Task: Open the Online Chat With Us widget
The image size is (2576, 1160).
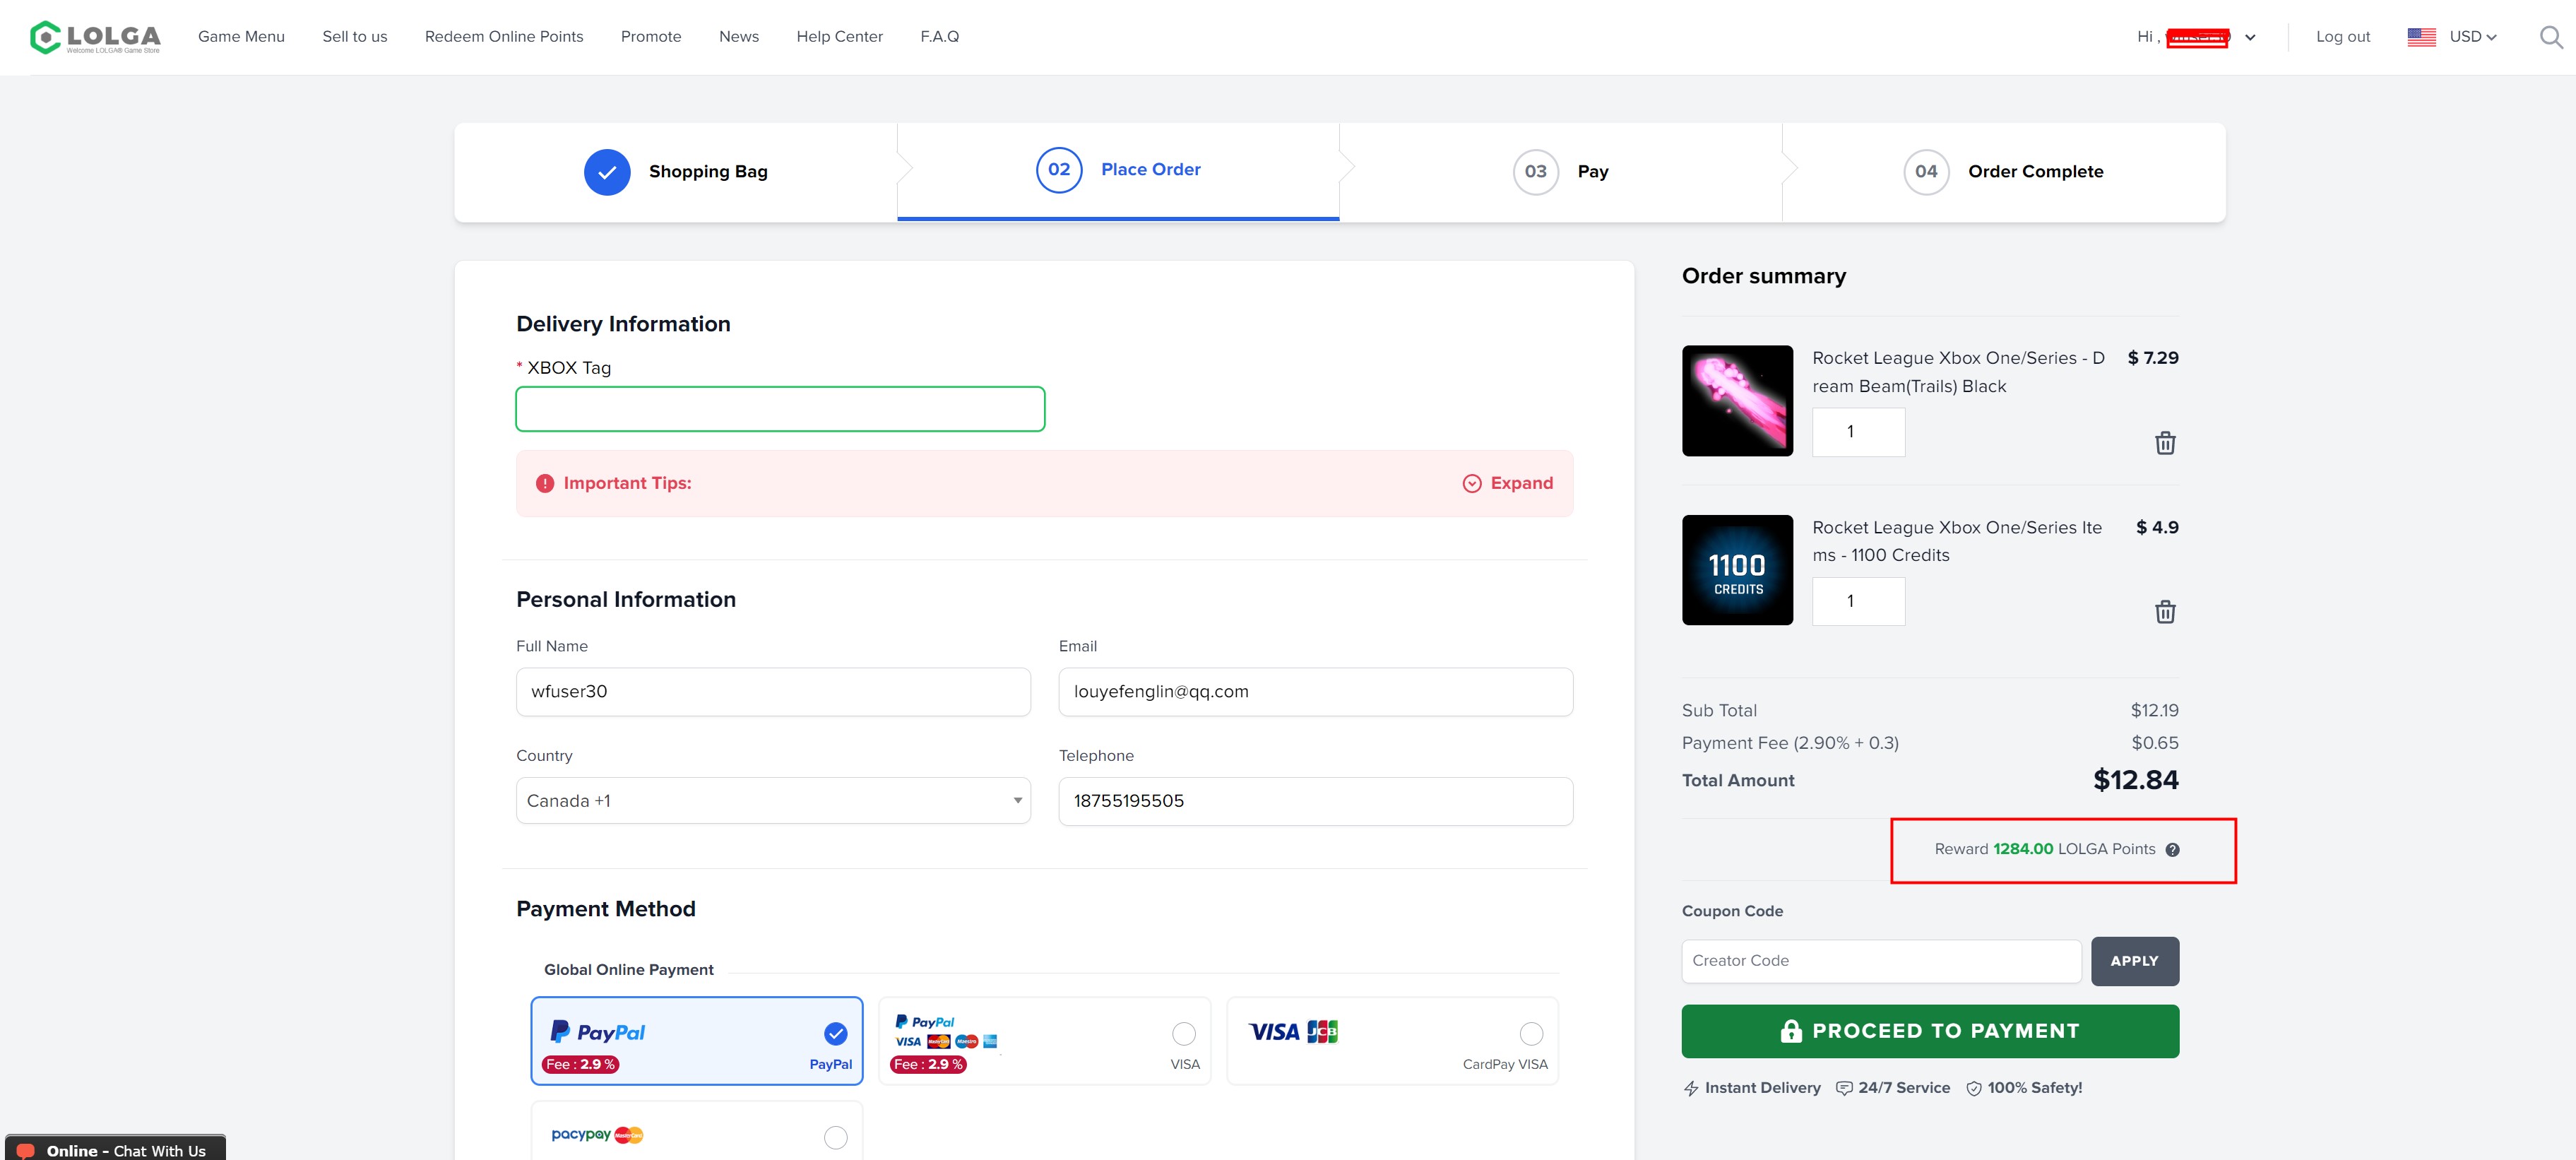Action: [x=115, y=1148]
